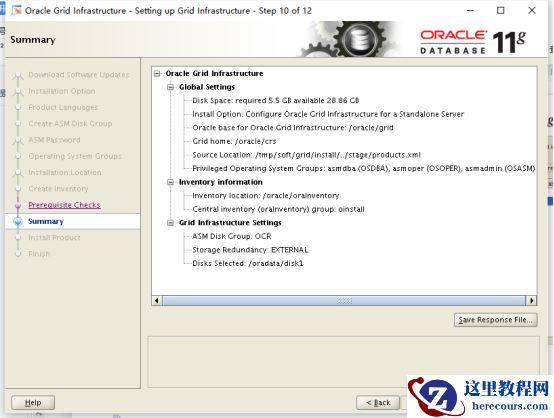Click the Inventory information label

tap(220, 182)
